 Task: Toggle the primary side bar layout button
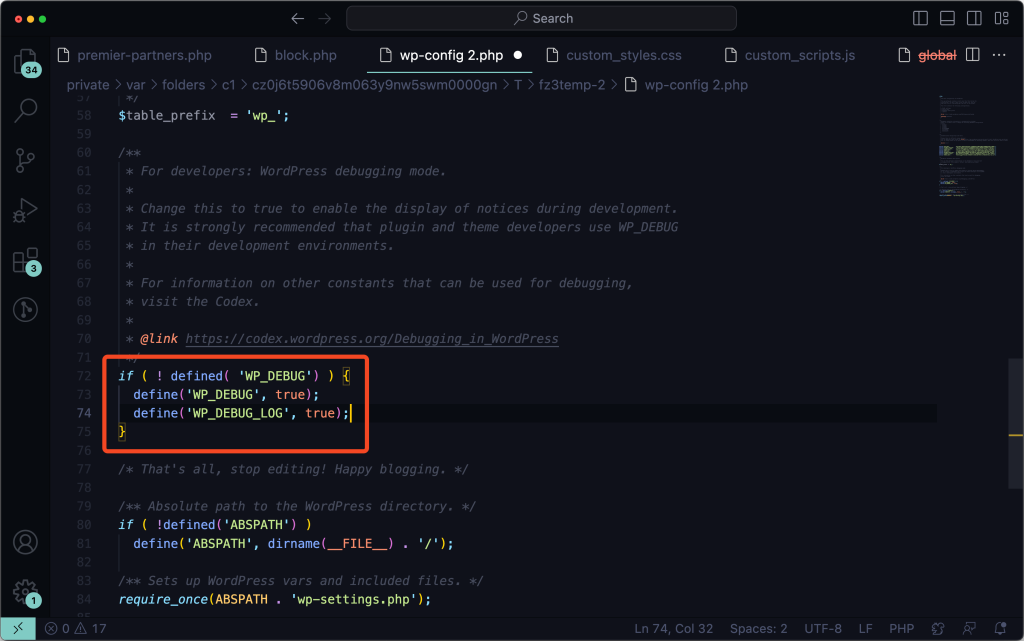coord(921,18)
